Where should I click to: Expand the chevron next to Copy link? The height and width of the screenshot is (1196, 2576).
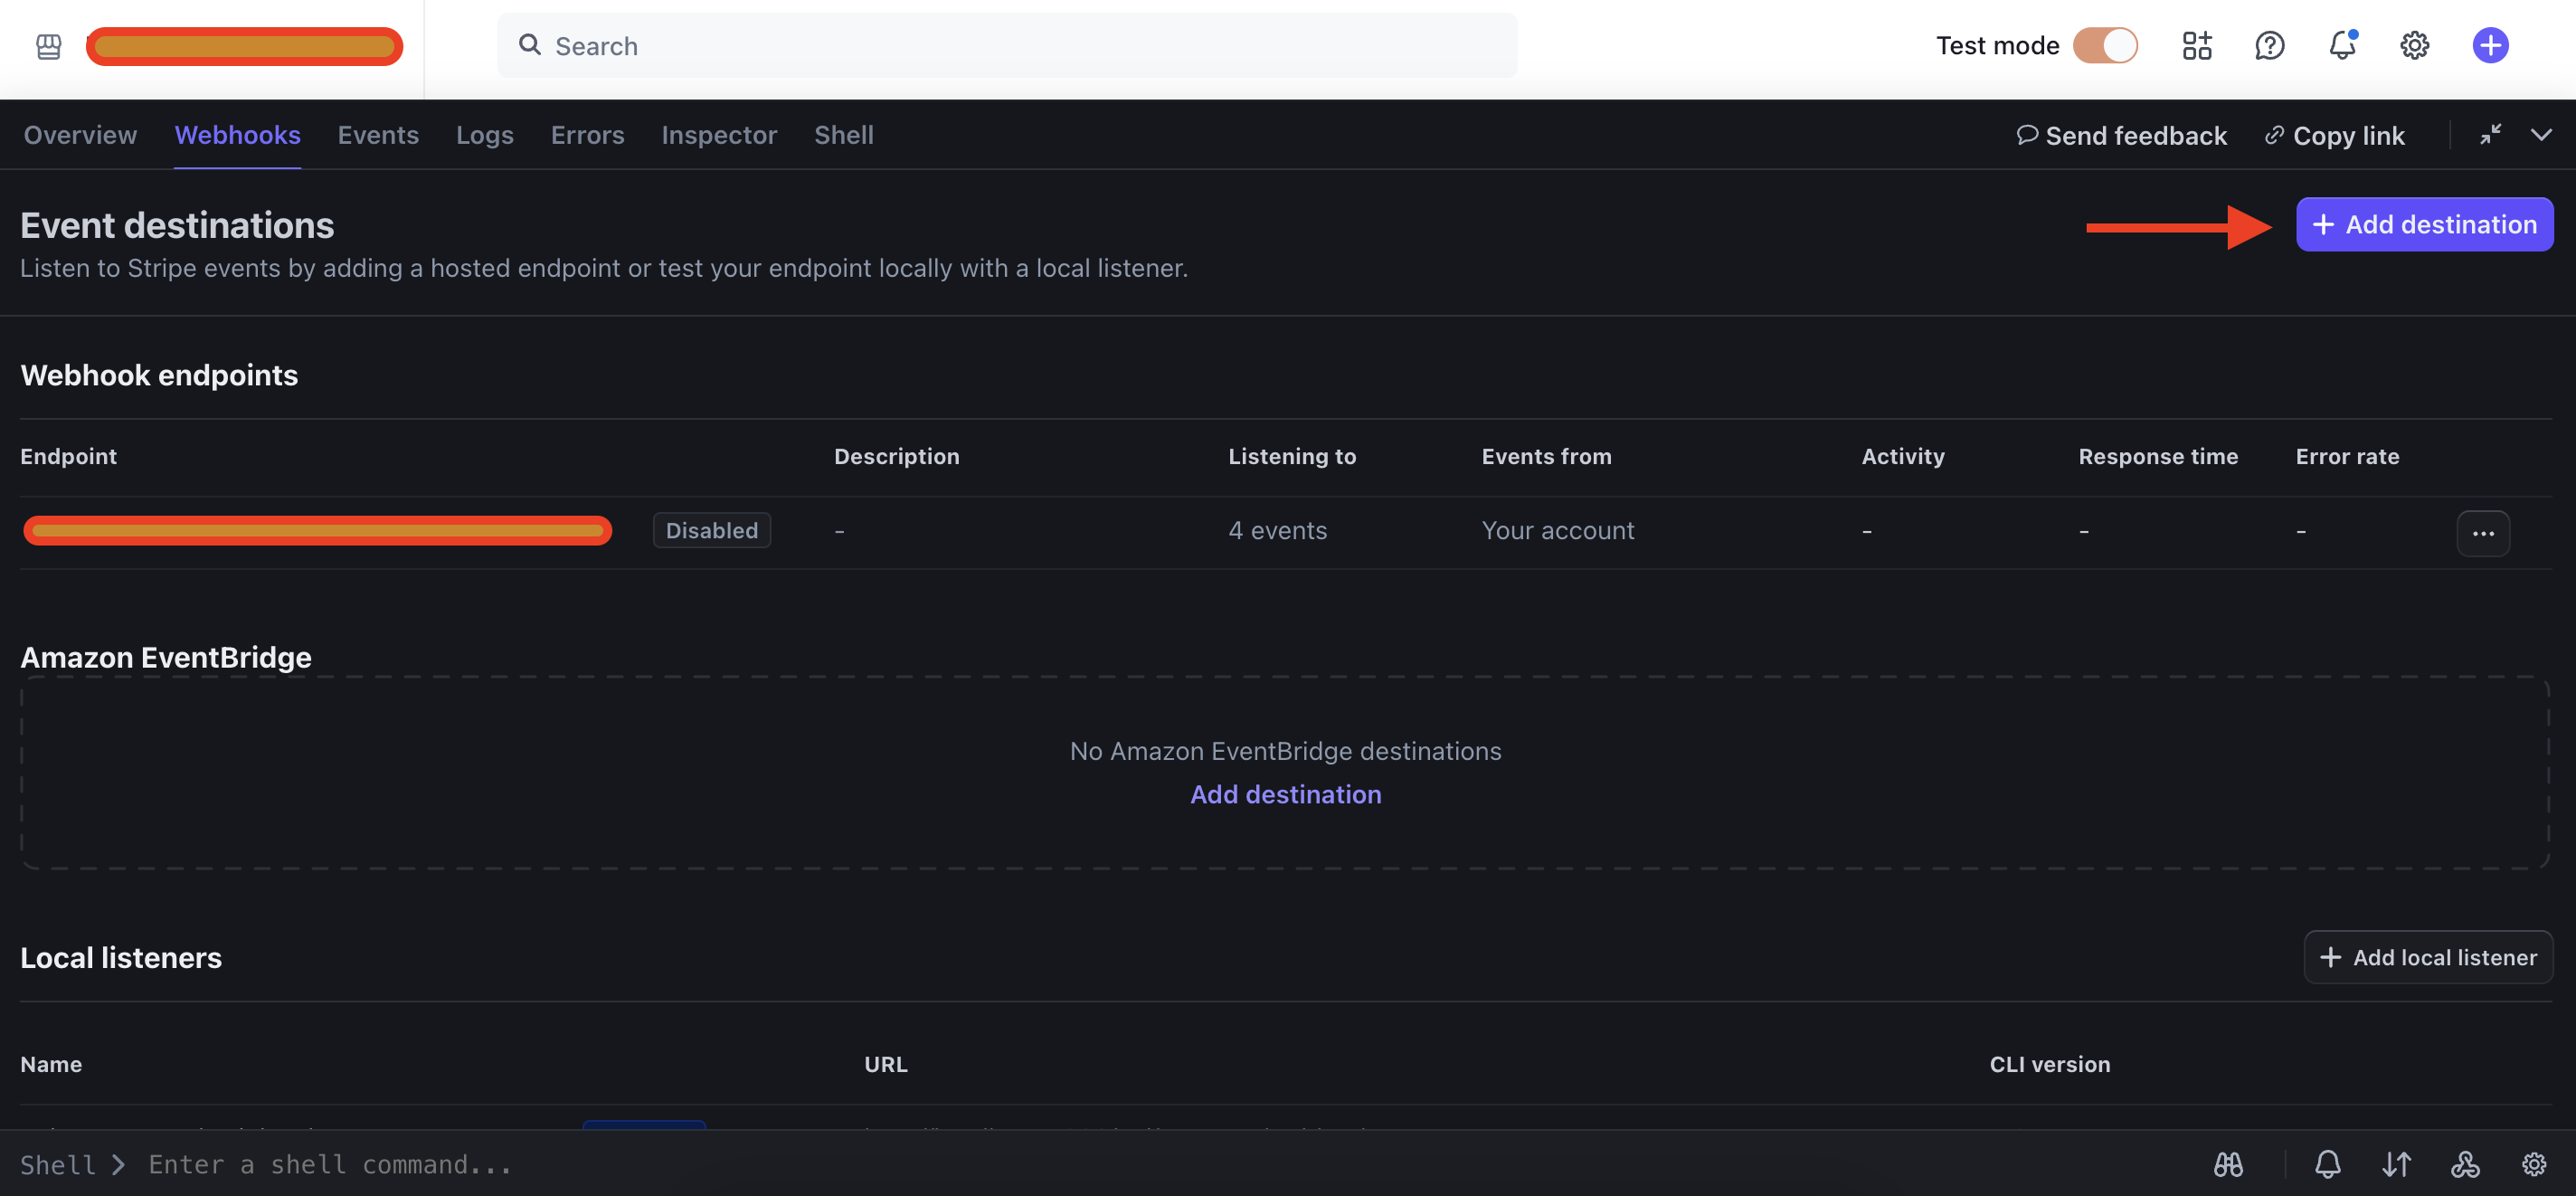pos(2543,135)
